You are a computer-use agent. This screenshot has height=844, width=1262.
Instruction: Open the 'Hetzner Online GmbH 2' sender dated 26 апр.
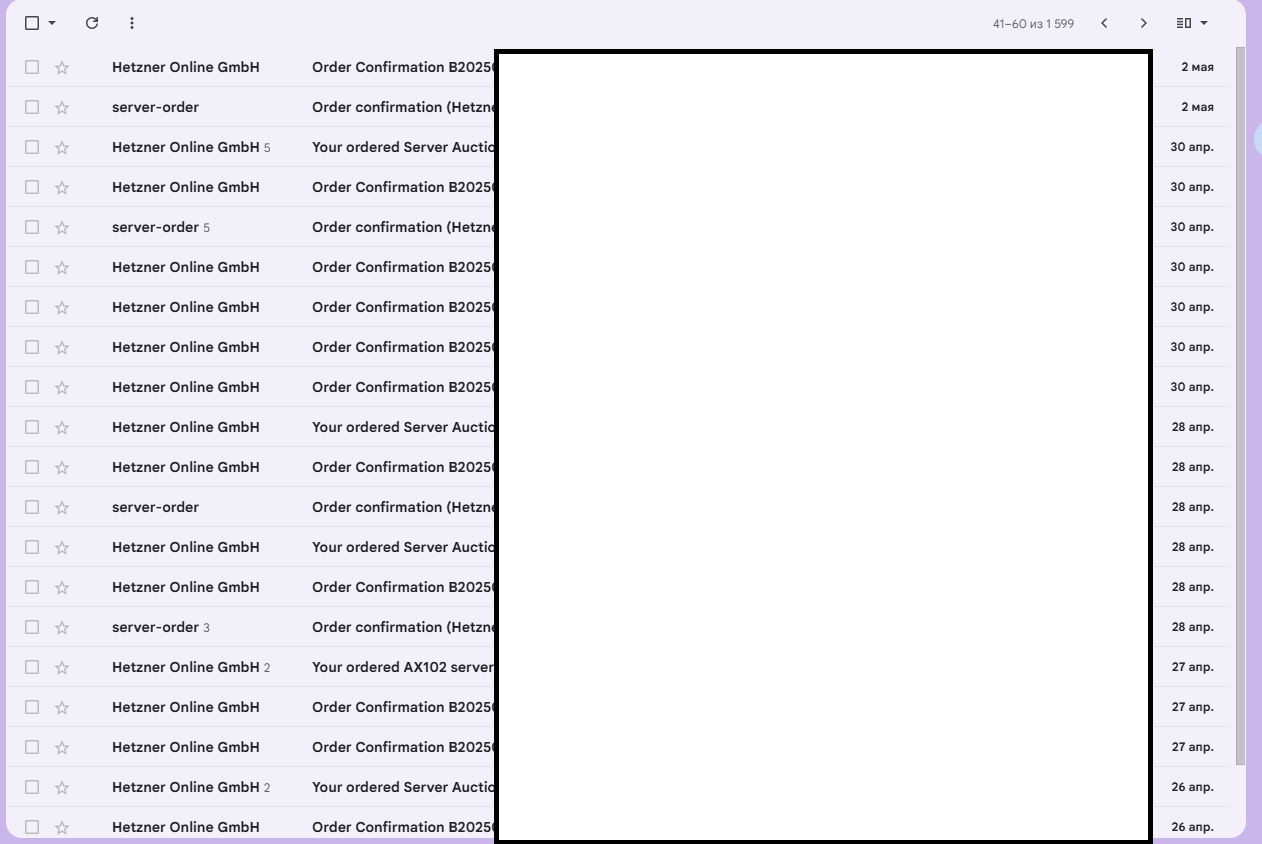pos(191,787)
